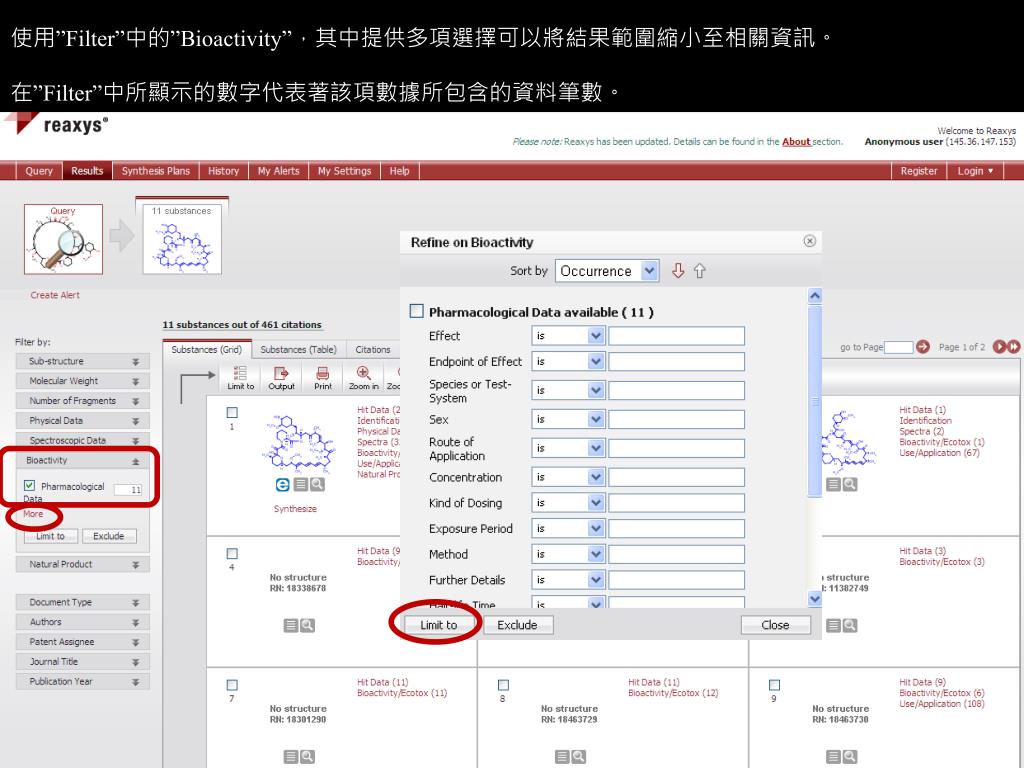
Task: Open details icon for RN 18463730
Action: 833,757
